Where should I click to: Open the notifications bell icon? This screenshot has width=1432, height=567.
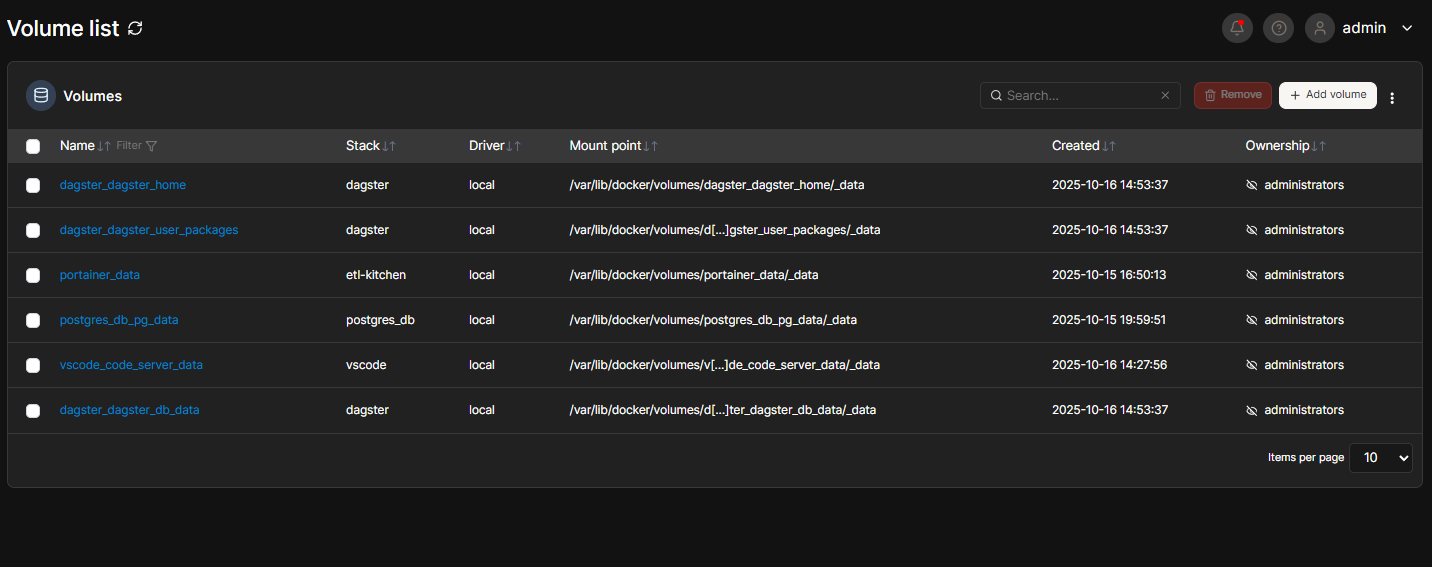(1237, 28)
